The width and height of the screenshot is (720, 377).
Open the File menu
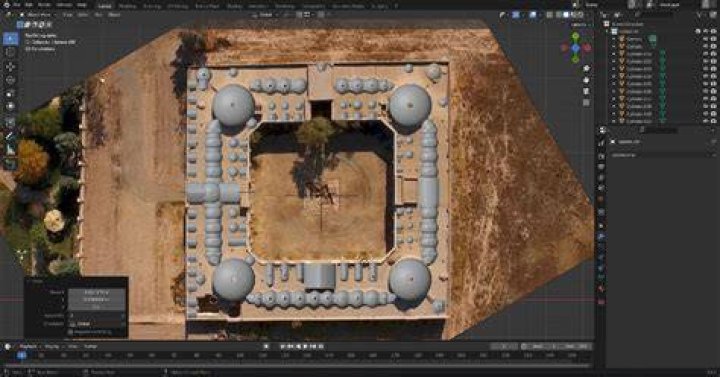point(17,5)
